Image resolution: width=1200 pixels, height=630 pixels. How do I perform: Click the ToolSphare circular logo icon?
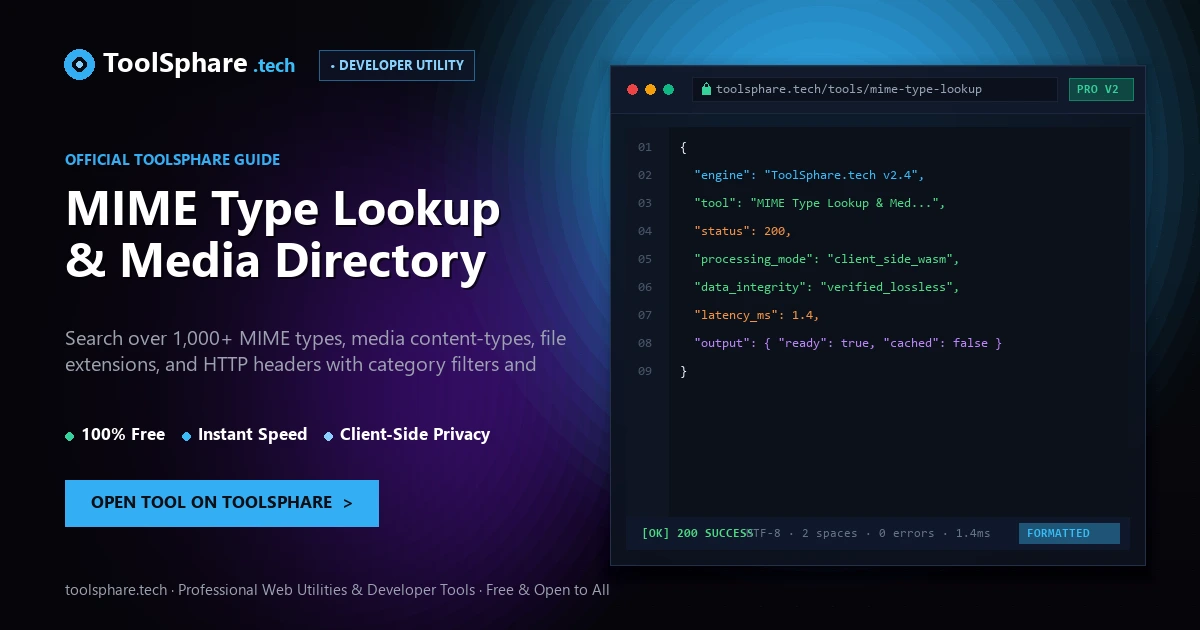click(x=79, y=65)
